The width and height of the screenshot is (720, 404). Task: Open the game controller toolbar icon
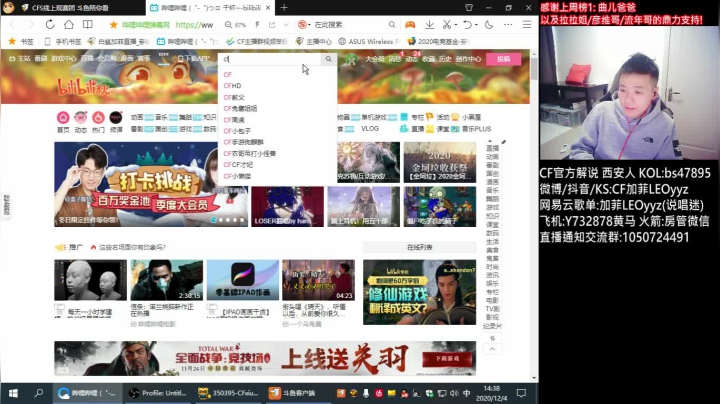click(x=410, y=25)
